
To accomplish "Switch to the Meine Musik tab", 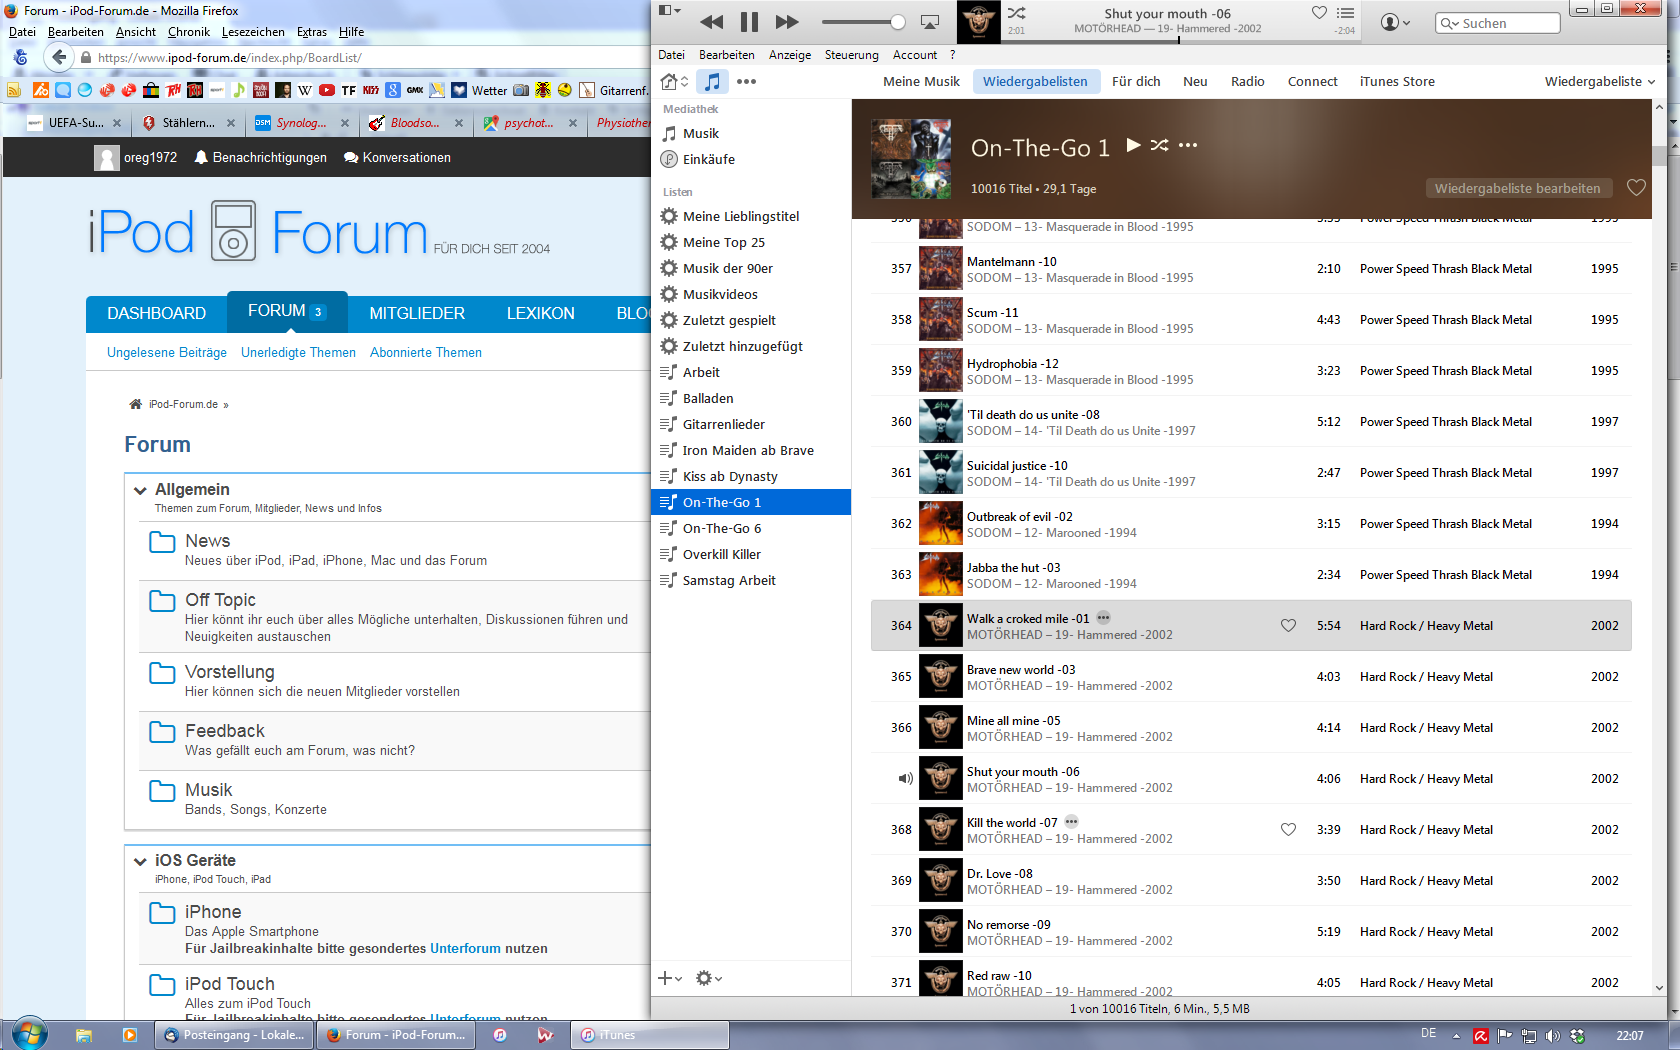I will click(x=921, y=81).
